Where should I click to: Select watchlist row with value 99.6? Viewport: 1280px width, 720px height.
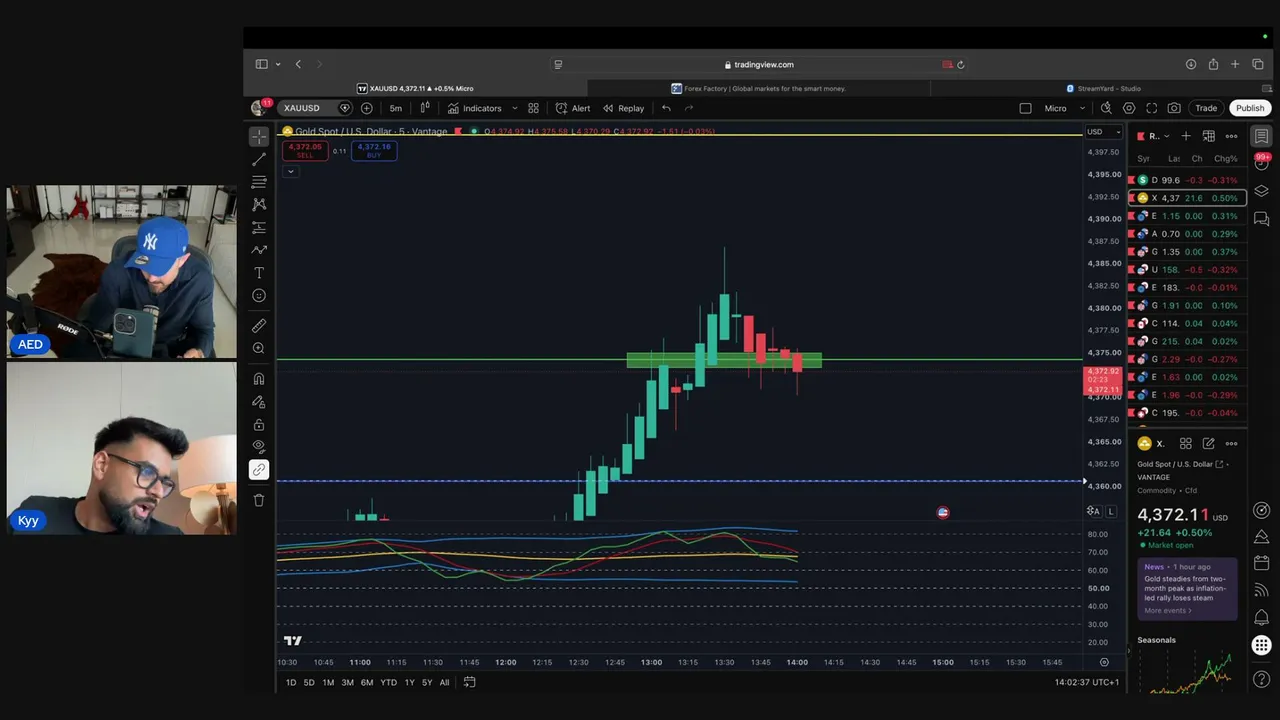[x=1187, y=180]
